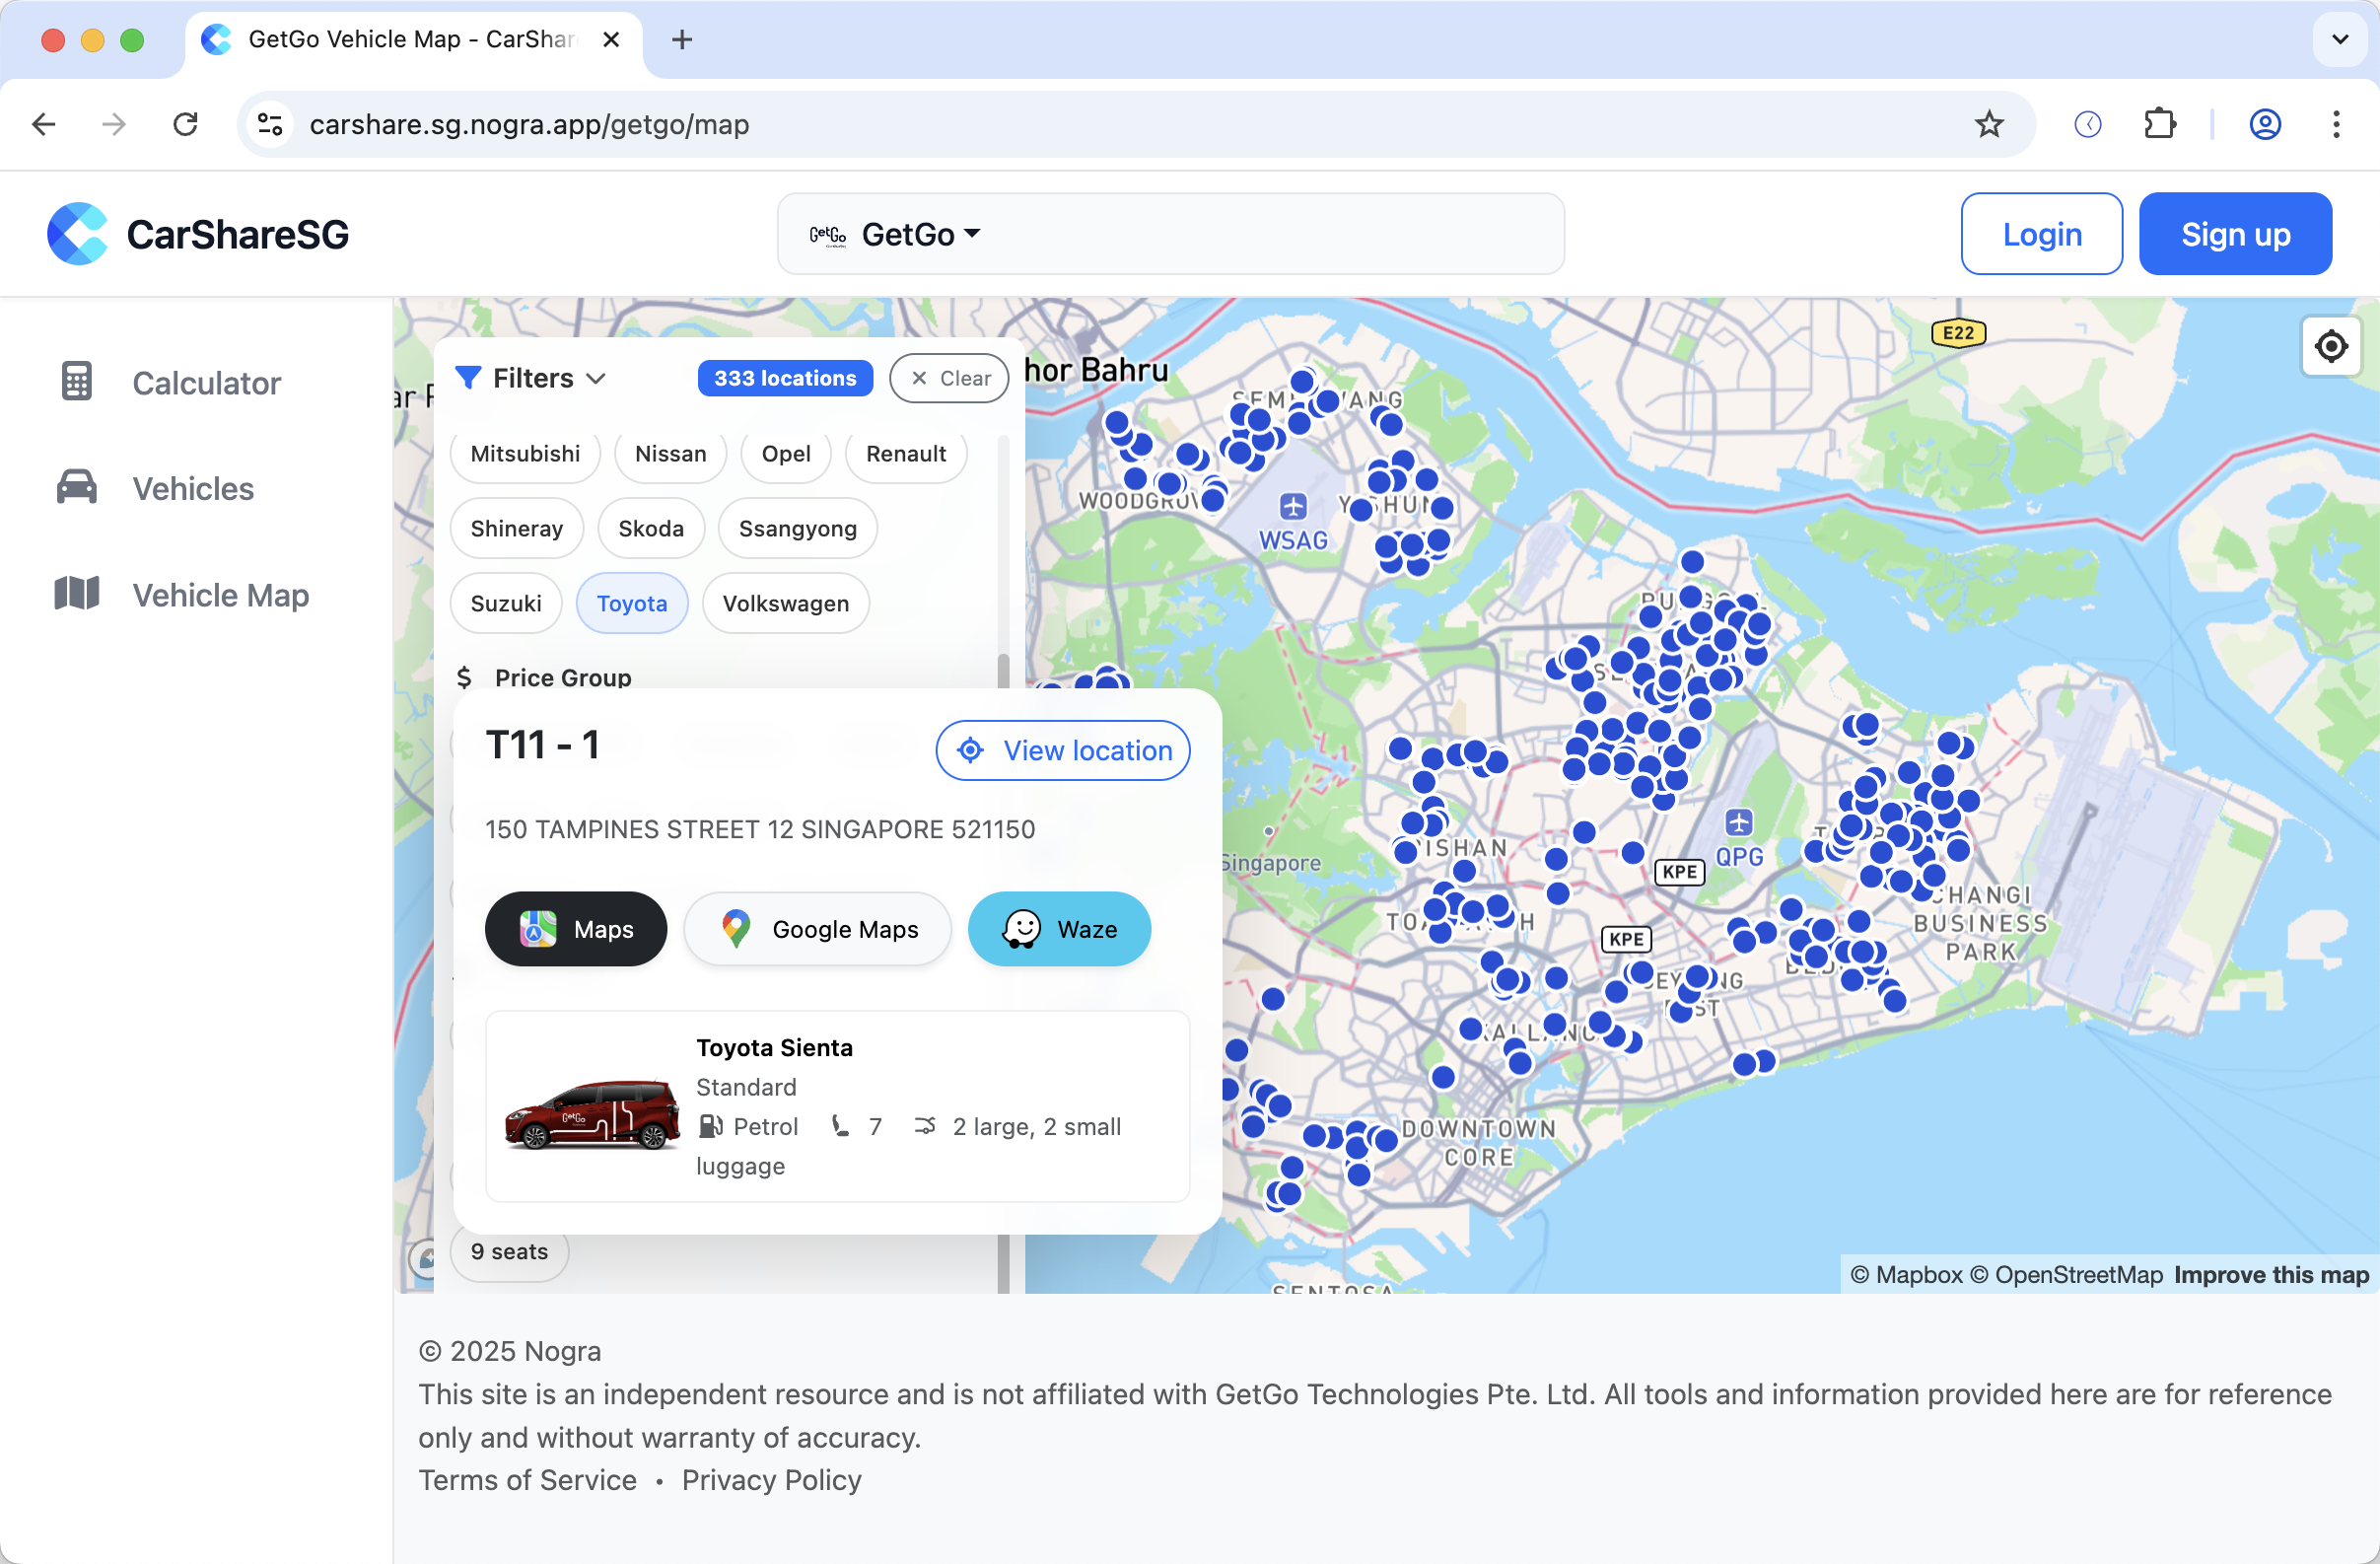Navigate to location with Waze
Screen dimensions: 2380x1564
point(1059,928)
